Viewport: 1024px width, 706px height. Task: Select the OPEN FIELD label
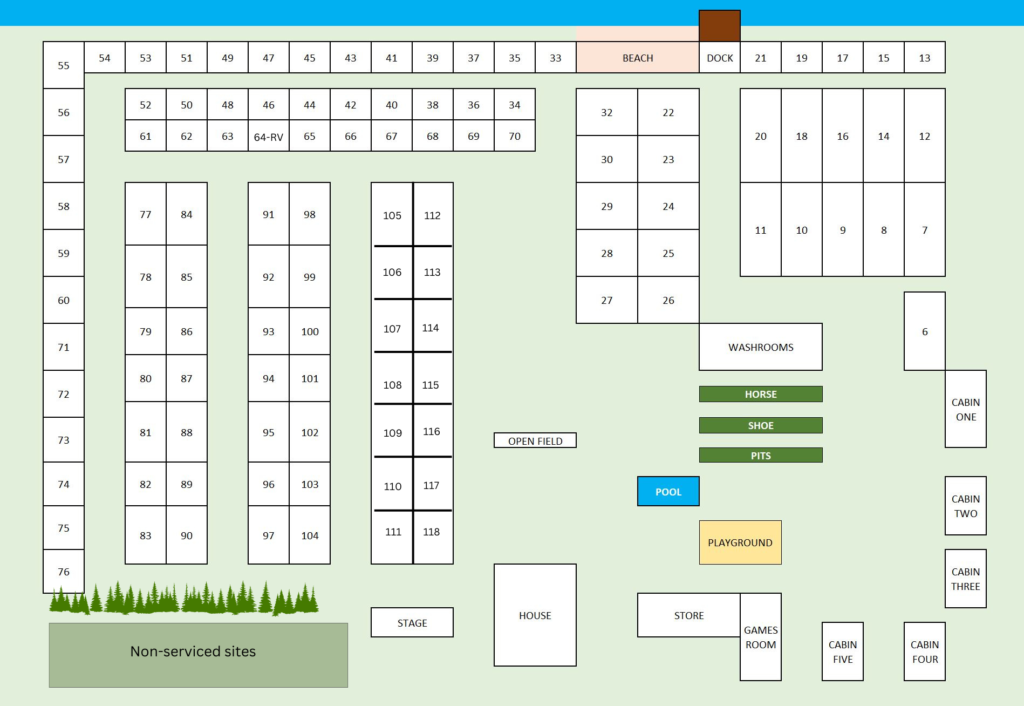535,440
